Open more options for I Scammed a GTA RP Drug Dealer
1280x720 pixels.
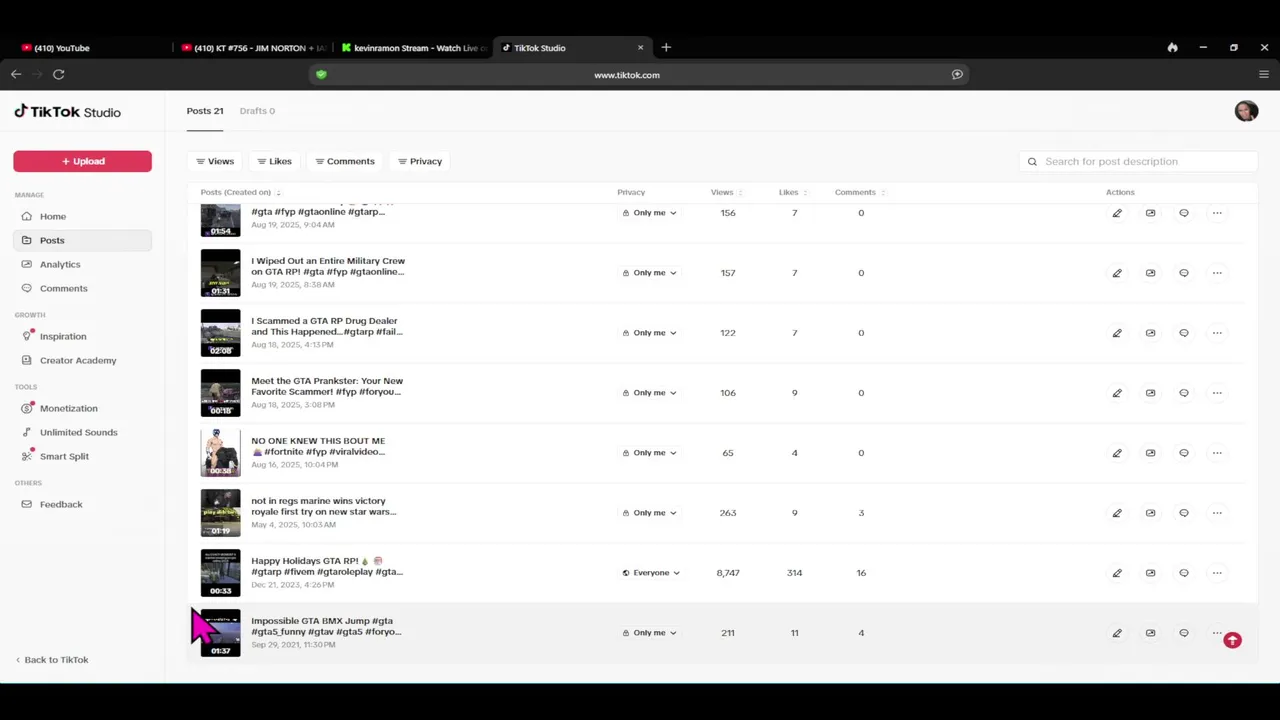(1217, 333)
